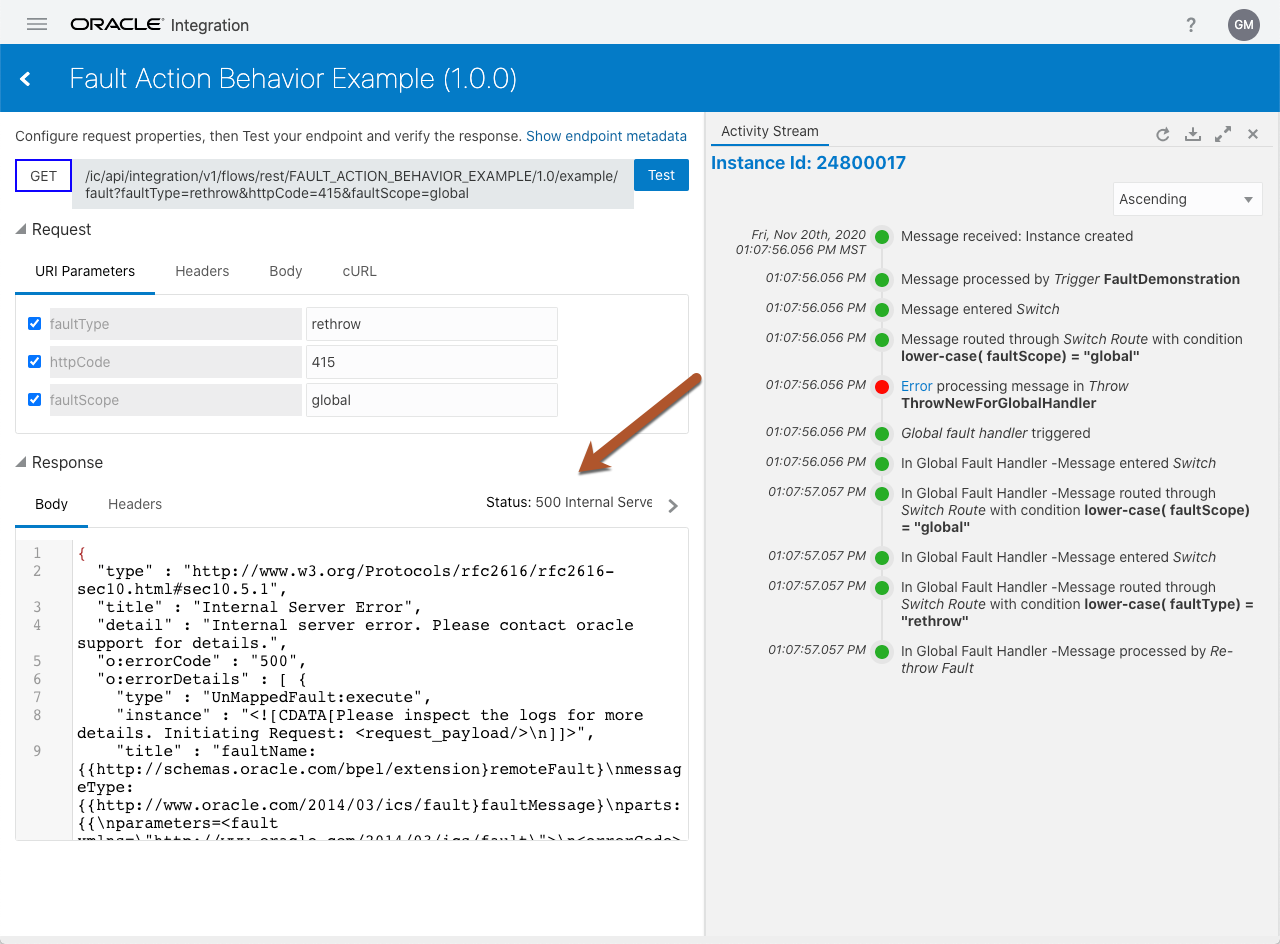Click the Error link in activity stream
The width and height of the screenshot is (1280, 944).
pyautogui.click(x=916, y=386)
